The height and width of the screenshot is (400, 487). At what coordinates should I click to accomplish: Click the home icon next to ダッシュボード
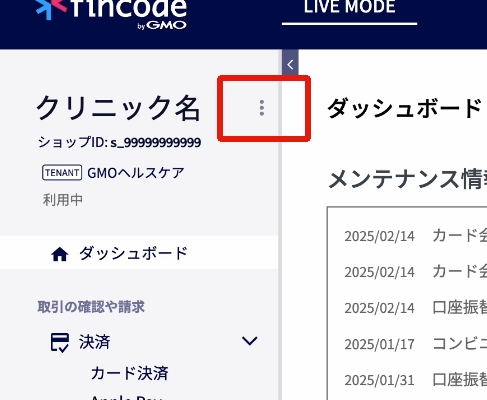(60, 254)
